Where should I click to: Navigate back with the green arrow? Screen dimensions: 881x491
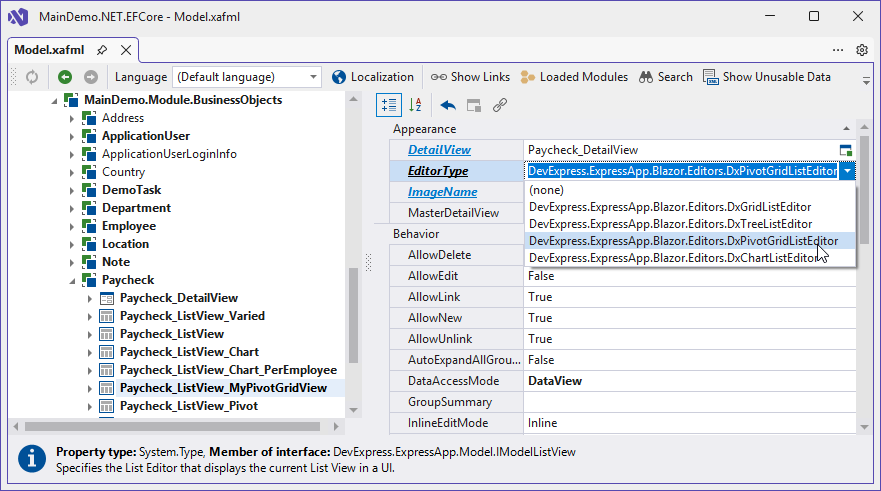pyautogui.click(x=65, y=77)
